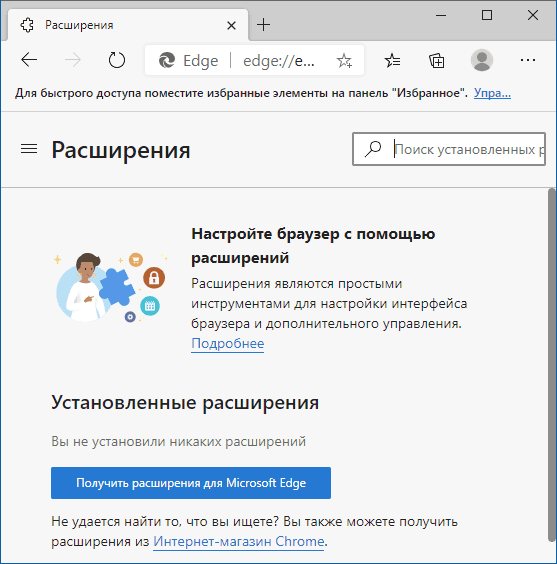557x564 pixels.
Task: Click the Настройте браузер с помощью расширений heading
Action: (x=313, y=246)
